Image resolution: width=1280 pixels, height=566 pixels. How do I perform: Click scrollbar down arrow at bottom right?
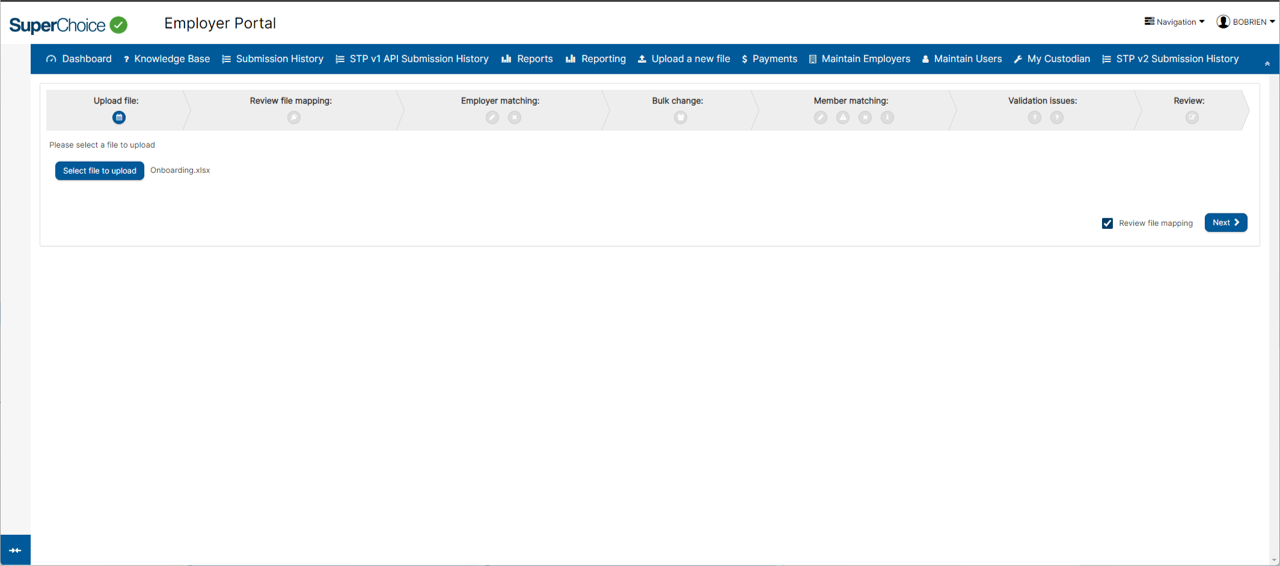pos(1273,560)
